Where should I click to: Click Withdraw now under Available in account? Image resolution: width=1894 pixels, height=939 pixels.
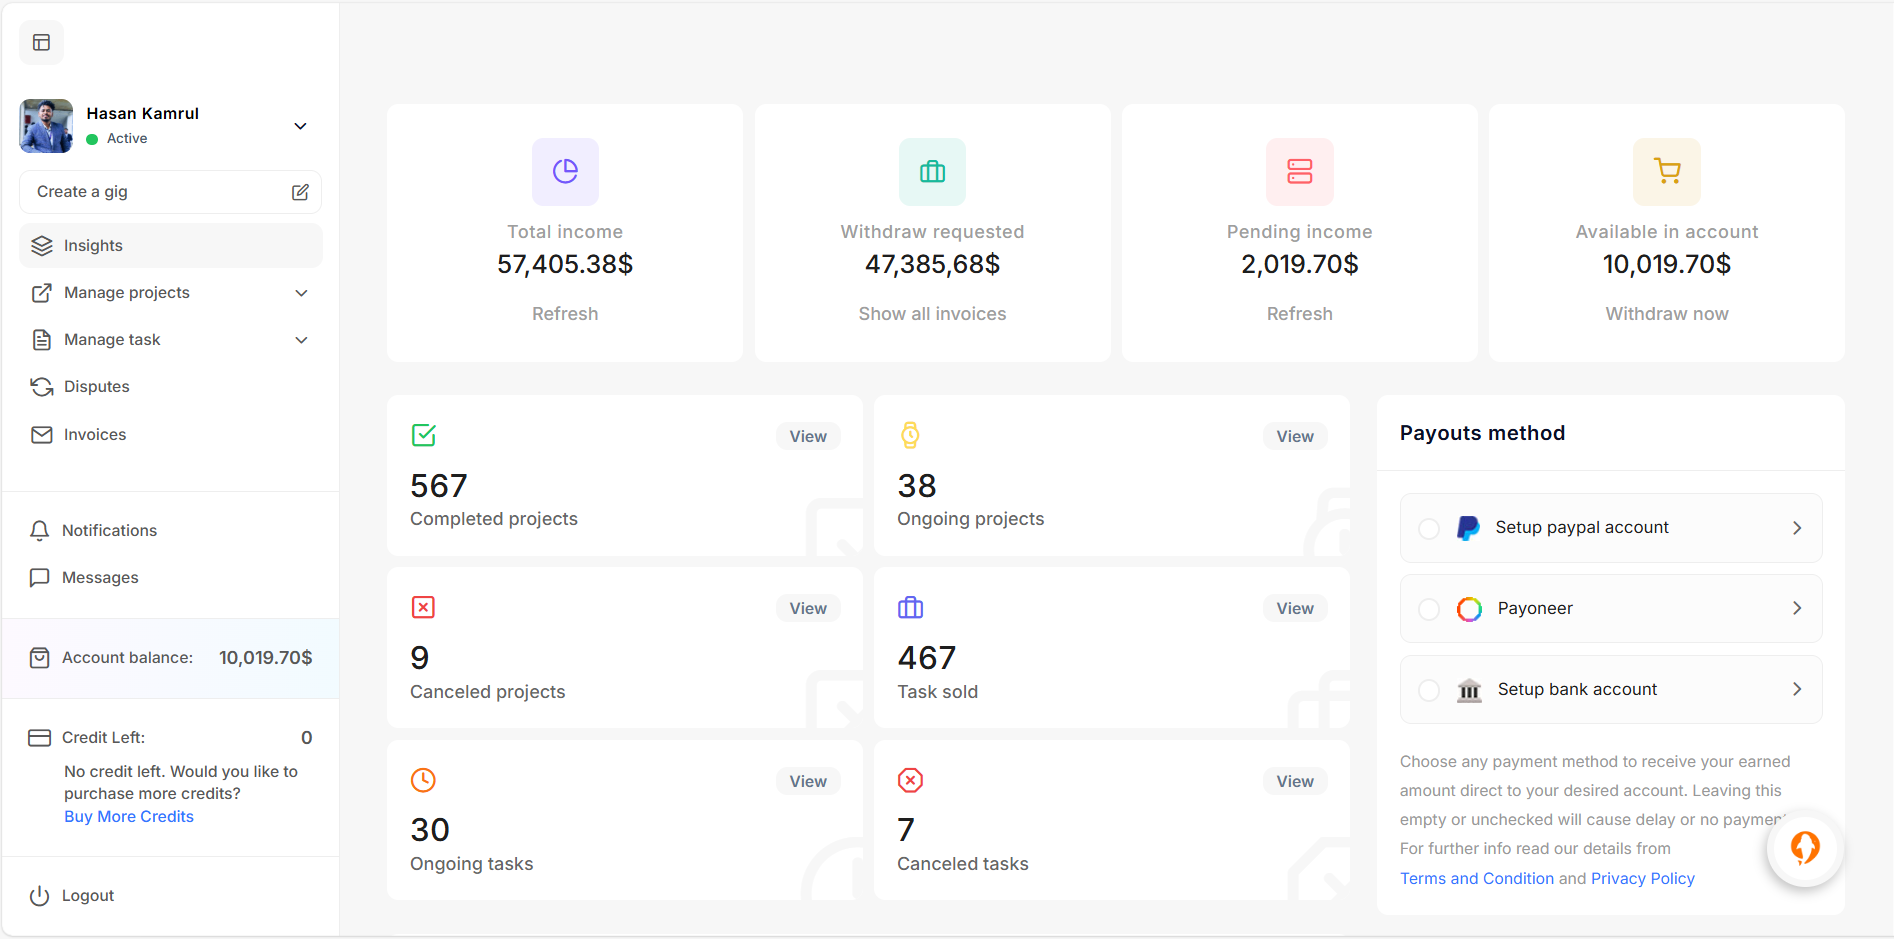click(1666, 314)
